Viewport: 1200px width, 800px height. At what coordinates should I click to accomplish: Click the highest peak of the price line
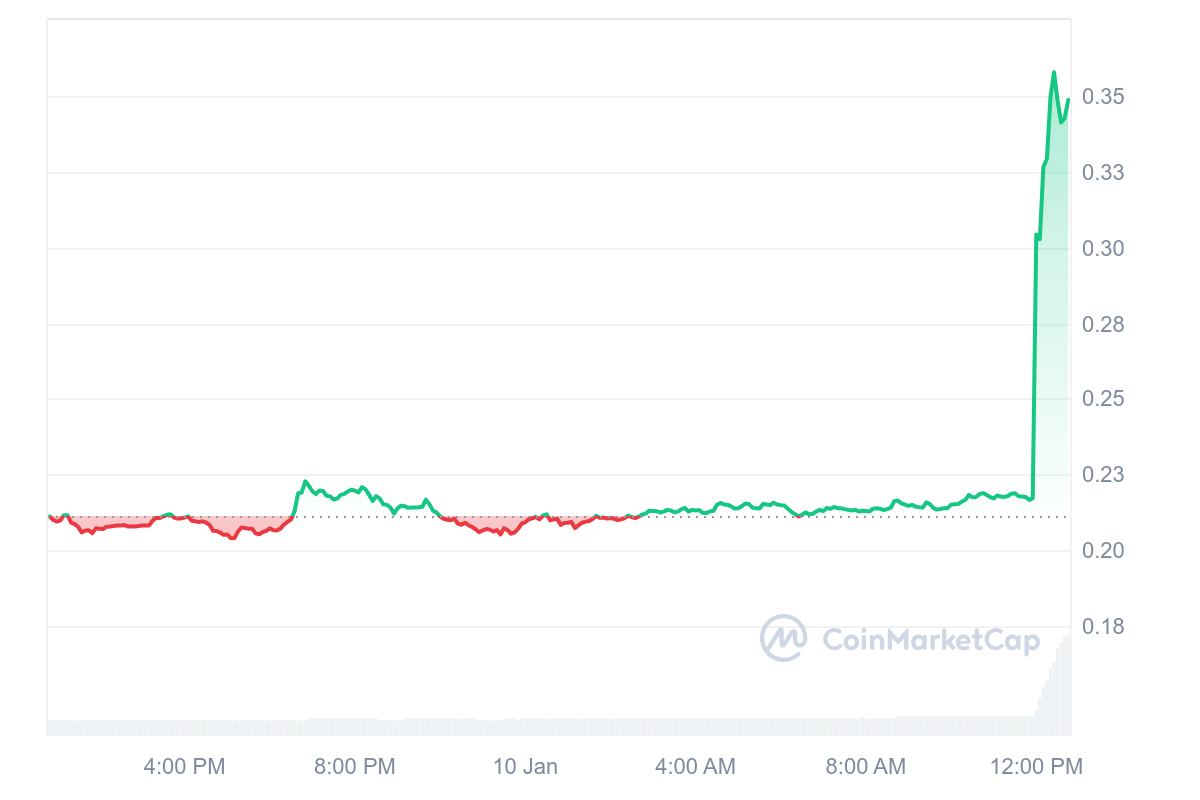tap(1054, 72)
